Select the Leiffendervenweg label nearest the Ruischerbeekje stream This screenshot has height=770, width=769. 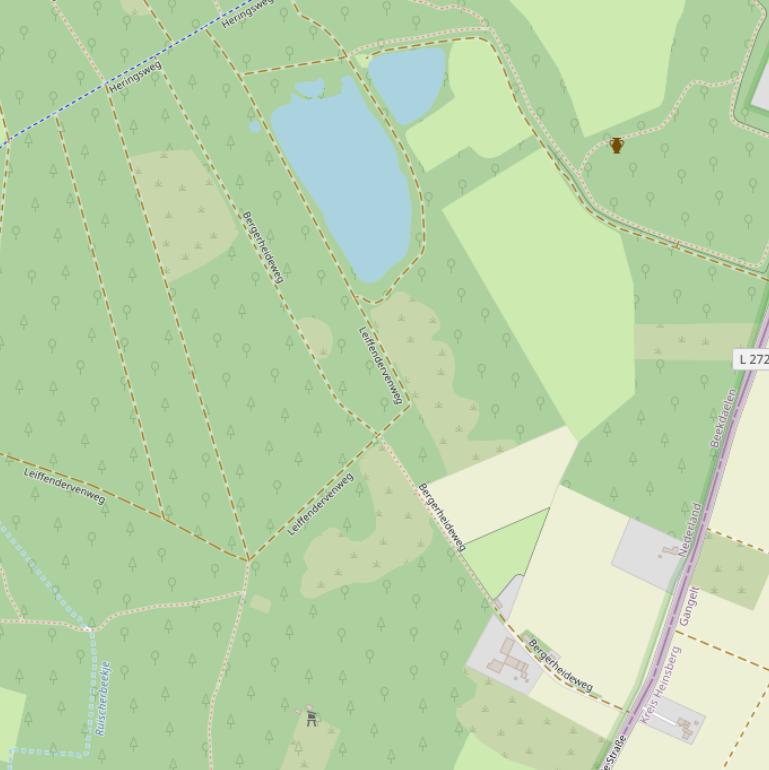tap(65, 486)
